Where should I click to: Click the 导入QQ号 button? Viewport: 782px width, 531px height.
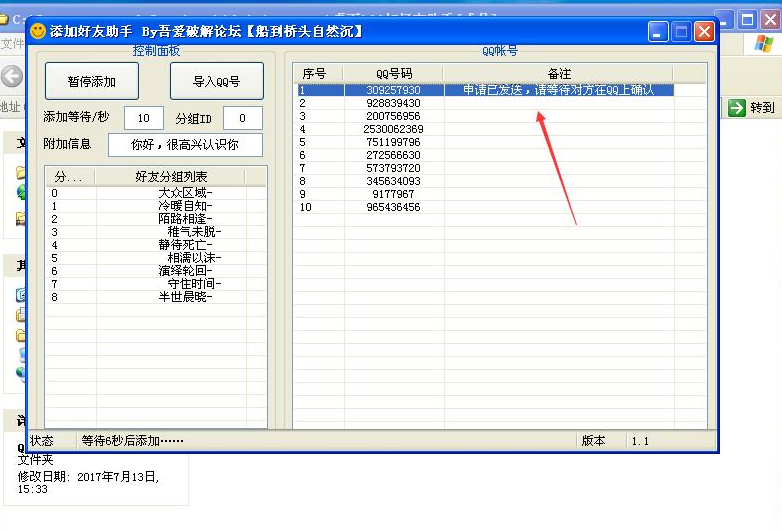[x=216, y=81]
